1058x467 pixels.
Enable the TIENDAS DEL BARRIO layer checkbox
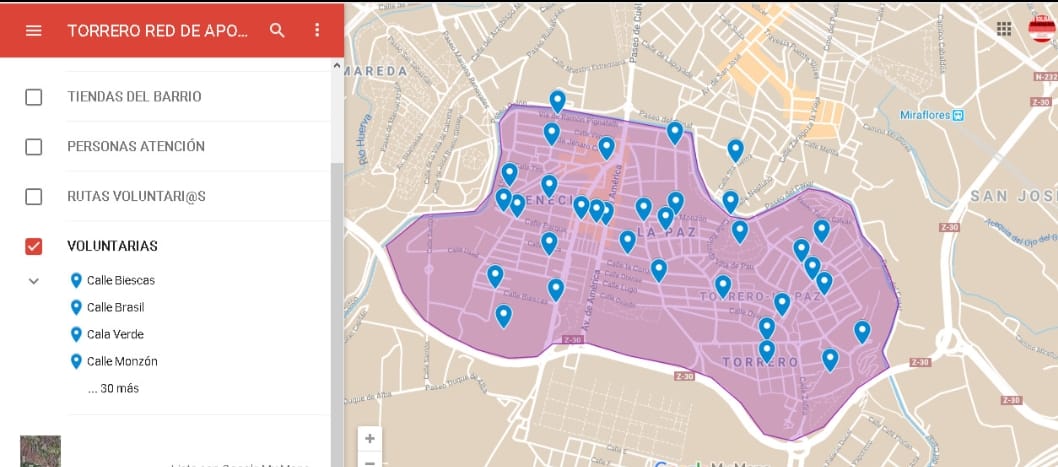(33, 97)
